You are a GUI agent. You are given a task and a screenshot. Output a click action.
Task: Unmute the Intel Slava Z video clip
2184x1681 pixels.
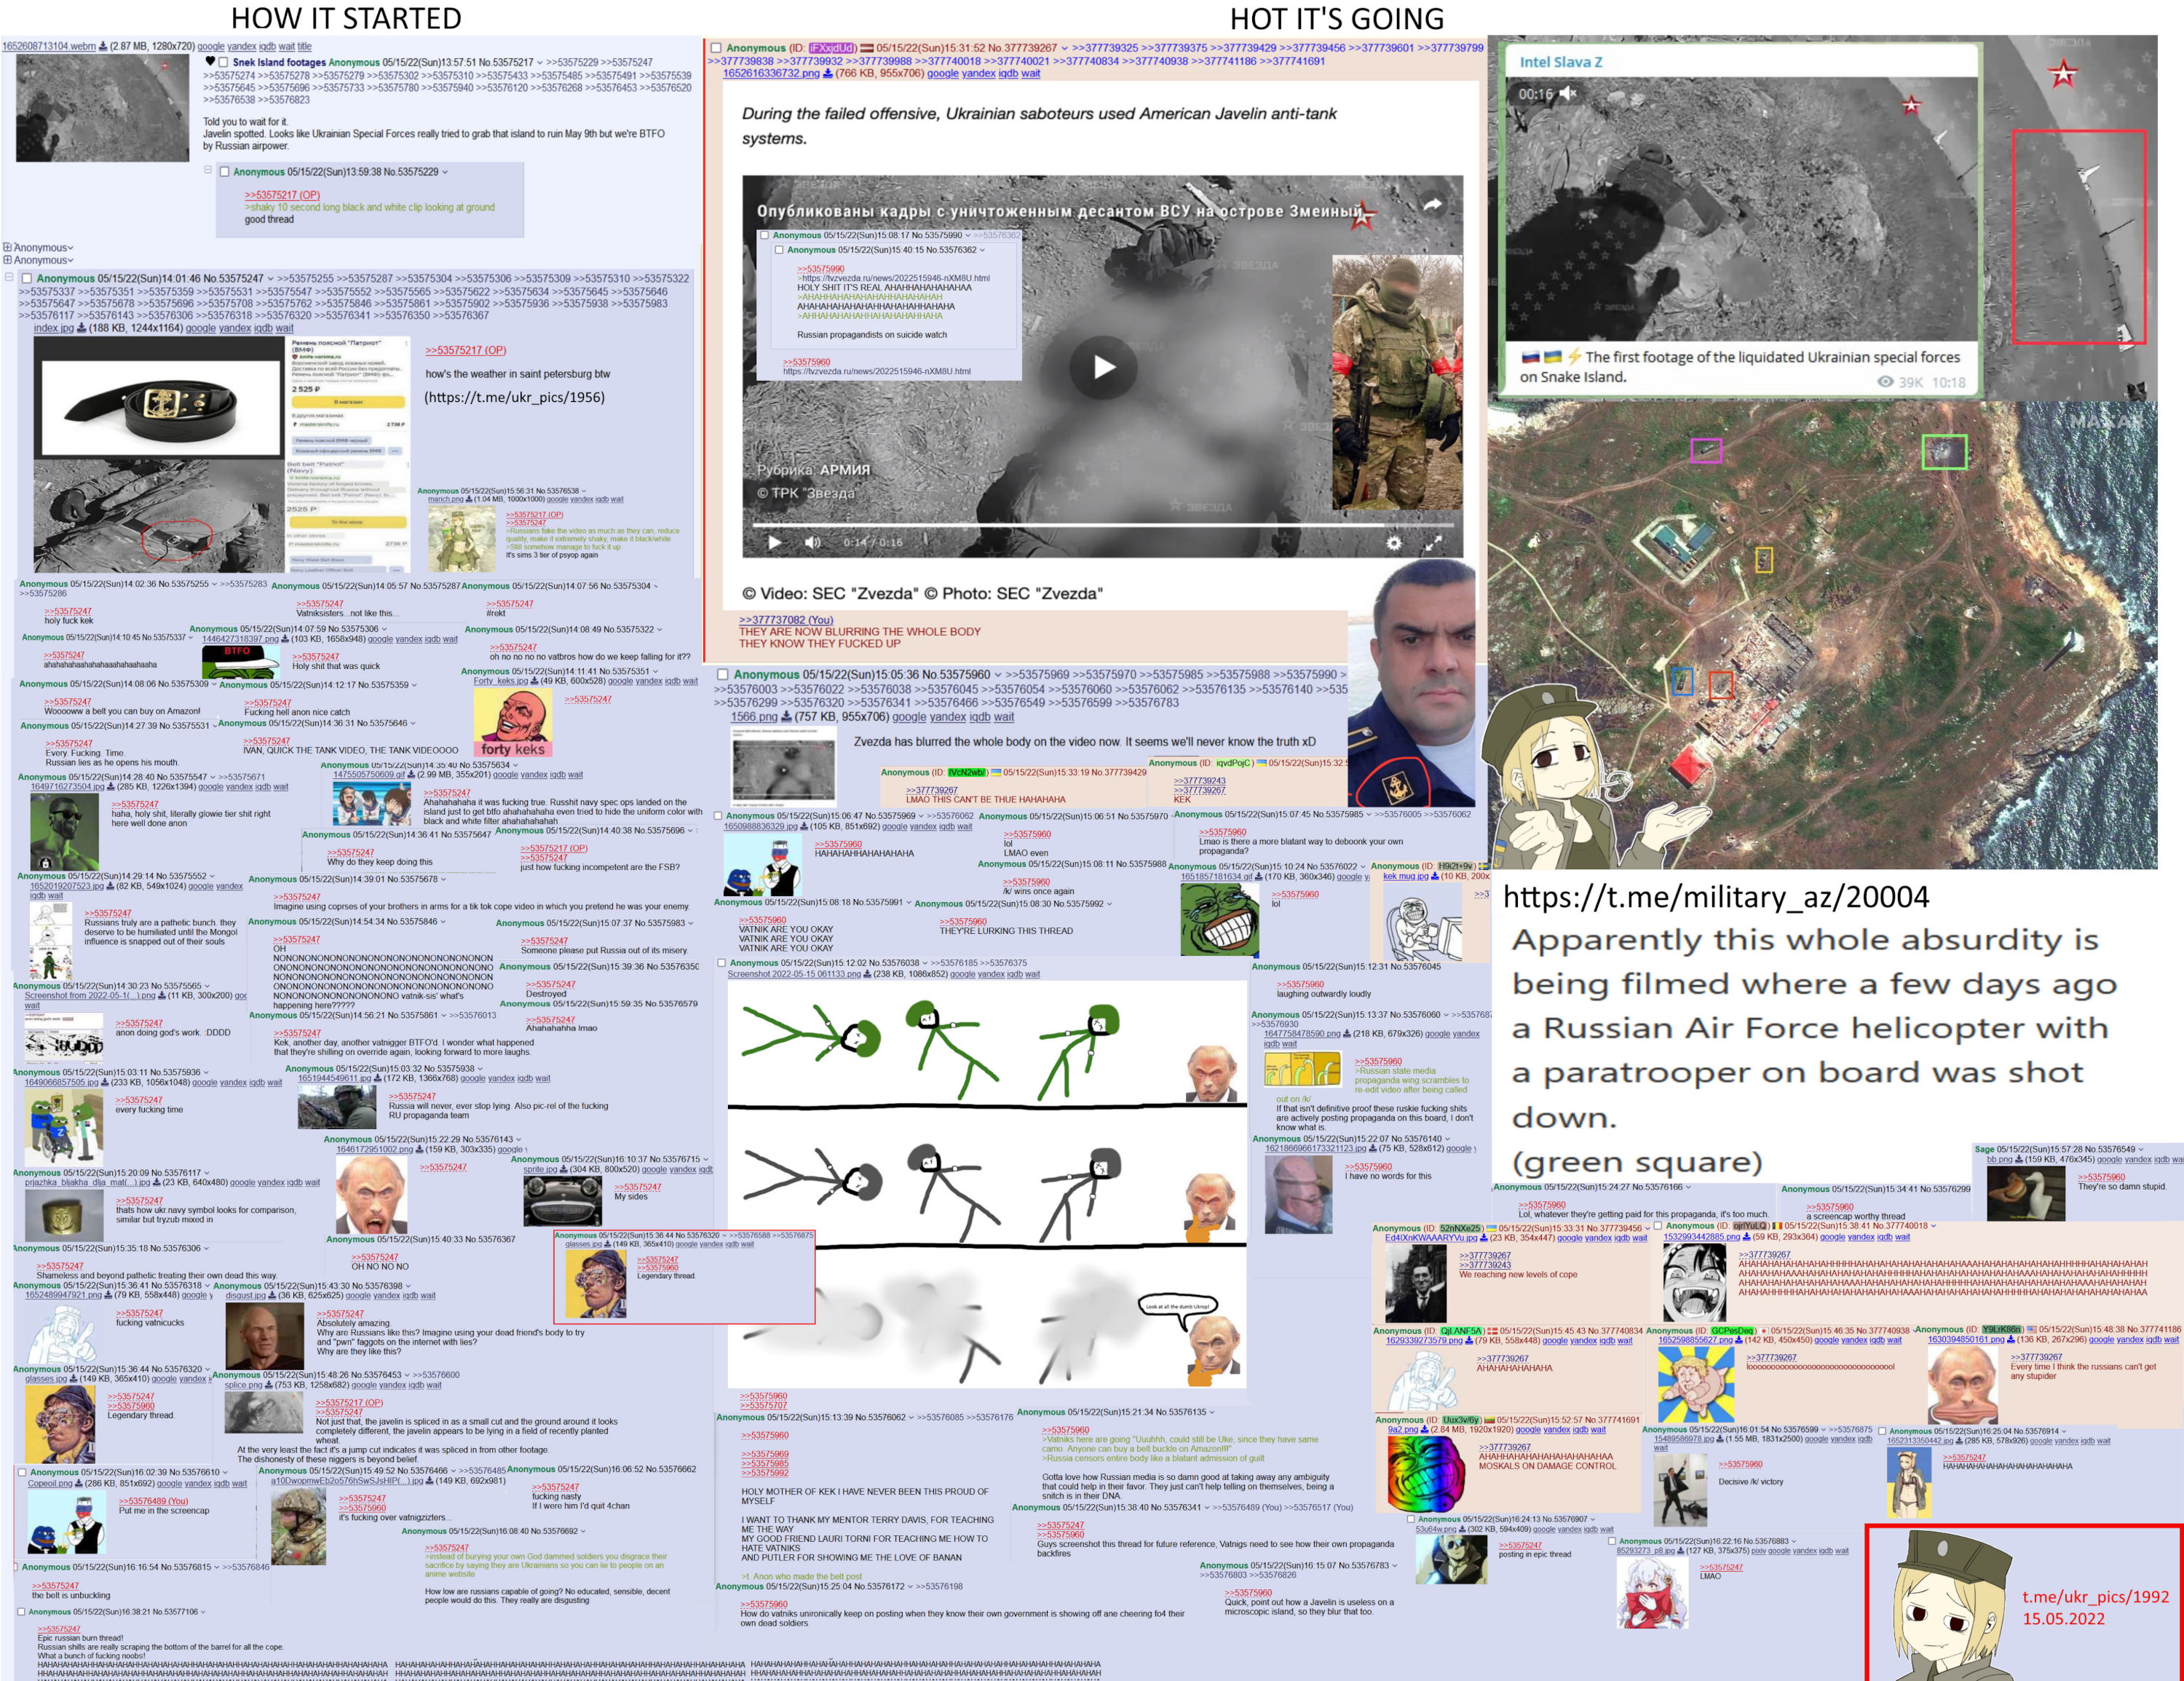click(x=1568, y=93)
